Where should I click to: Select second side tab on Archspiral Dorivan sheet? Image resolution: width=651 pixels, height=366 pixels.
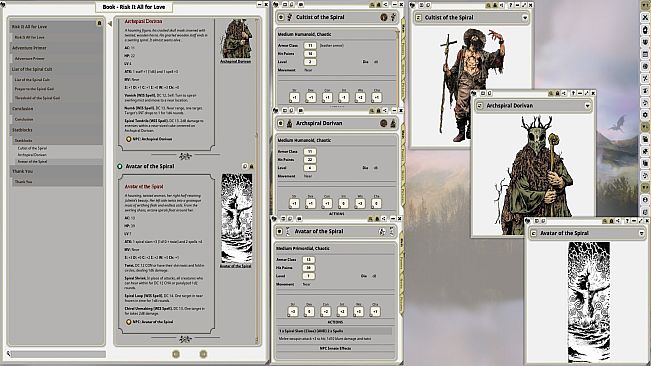tap(402, 155)
